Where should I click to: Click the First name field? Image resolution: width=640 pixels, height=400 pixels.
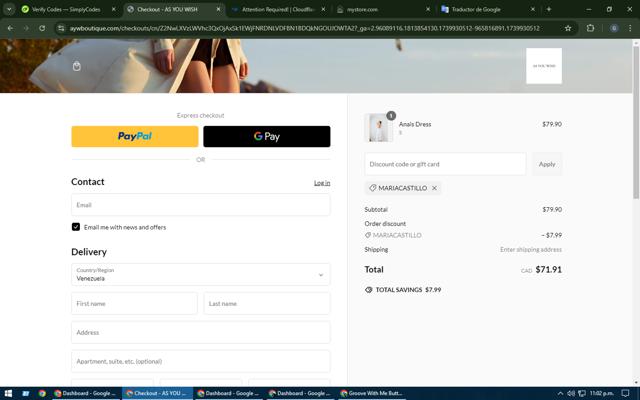pyautogui.click(x=134, y=304)
